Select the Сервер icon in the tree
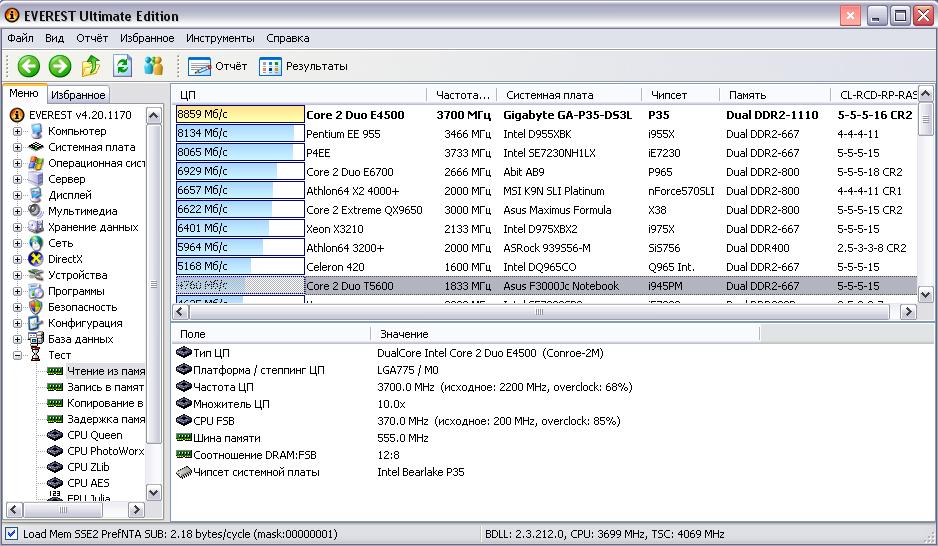 tap(37, 179)
